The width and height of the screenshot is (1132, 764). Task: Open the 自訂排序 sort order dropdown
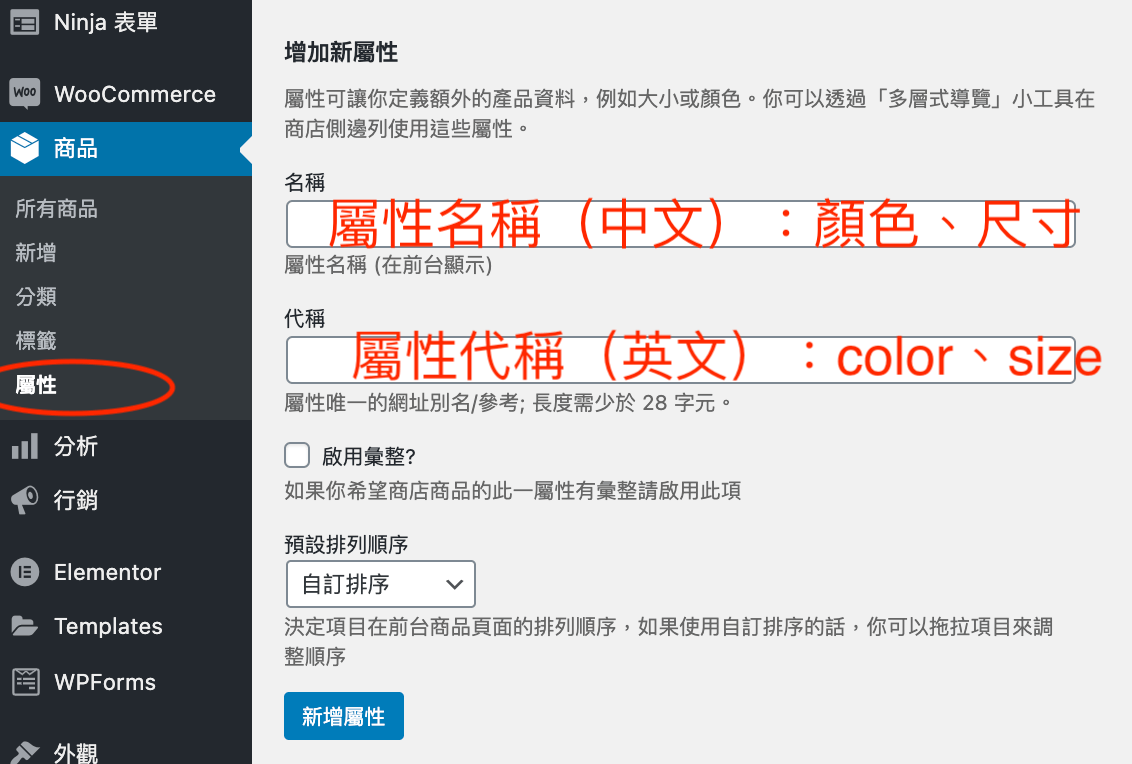[x=380, y=584]
